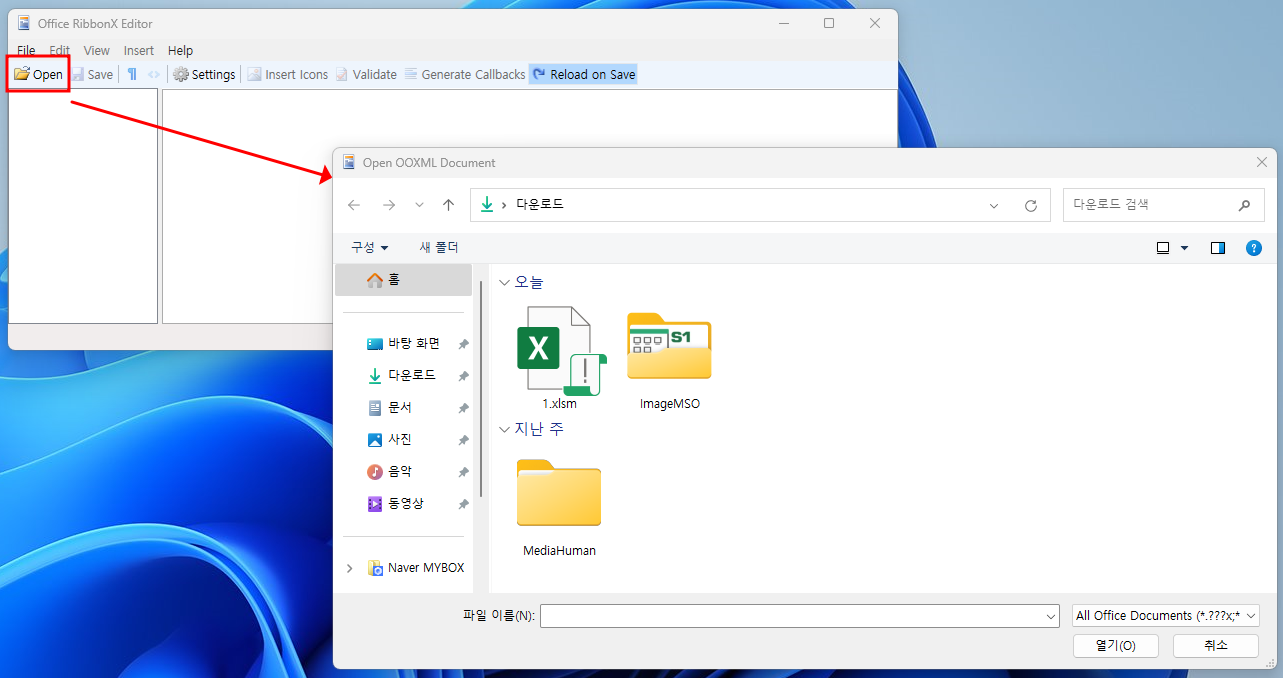Click the 새 폴더 button
Image resolution: width=1283 pixels, height=678 pixels.
[439, 247]
